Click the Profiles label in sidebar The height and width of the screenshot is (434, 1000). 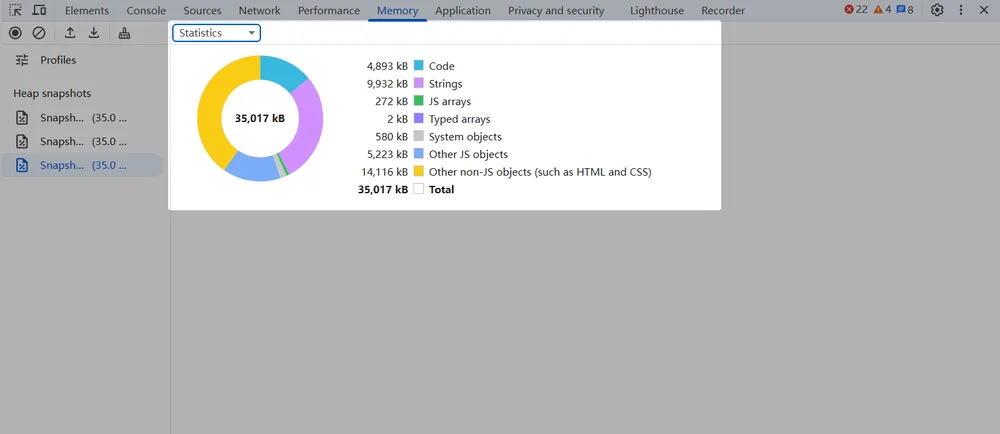(x=58, y=60)
